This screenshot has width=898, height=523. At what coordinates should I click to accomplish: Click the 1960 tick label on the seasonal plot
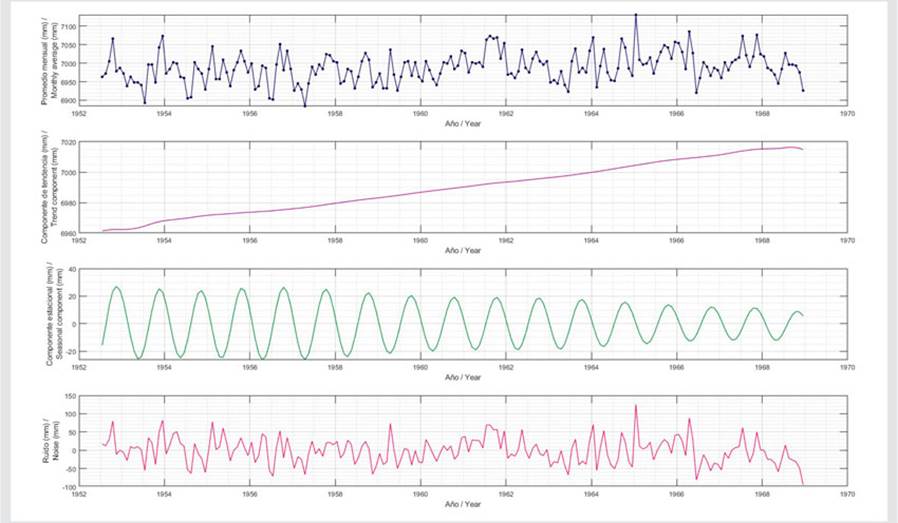tap(420, 368)
